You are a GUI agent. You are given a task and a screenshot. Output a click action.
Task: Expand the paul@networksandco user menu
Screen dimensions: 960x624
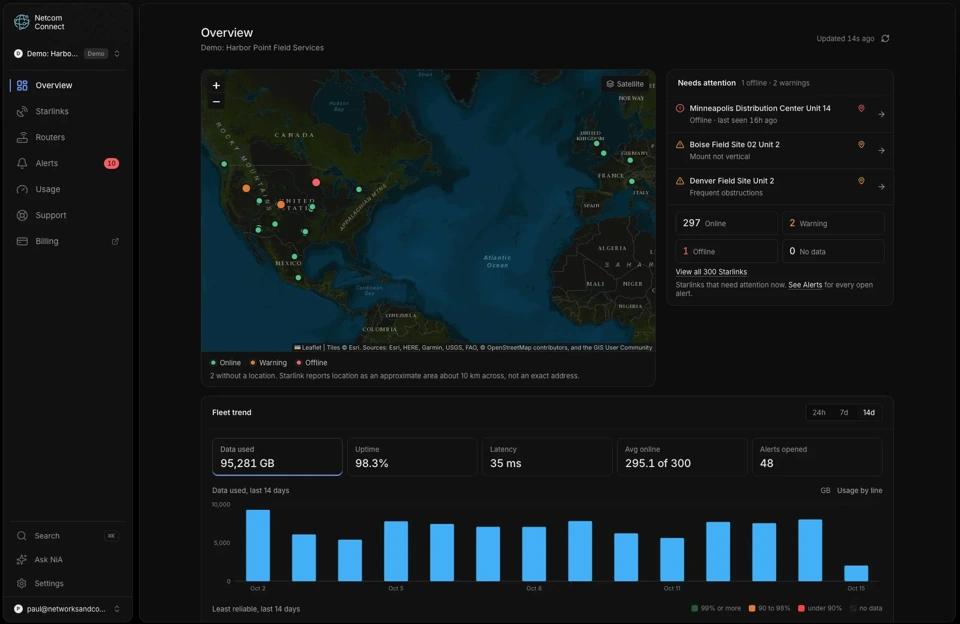pos(67,609)
